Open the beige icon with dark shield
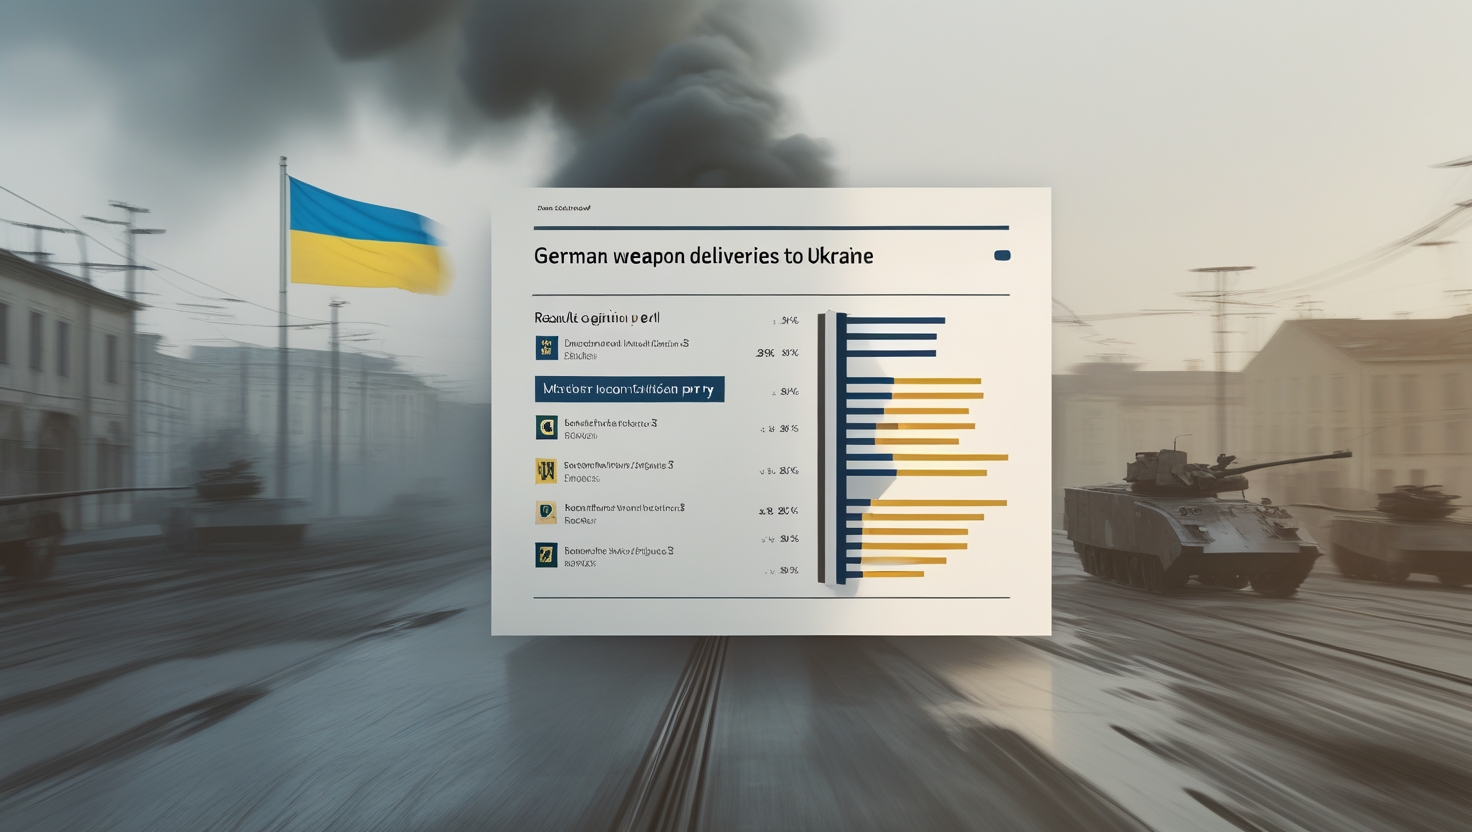The height and width of the screenshot is (832, 1472). point(546,513)
